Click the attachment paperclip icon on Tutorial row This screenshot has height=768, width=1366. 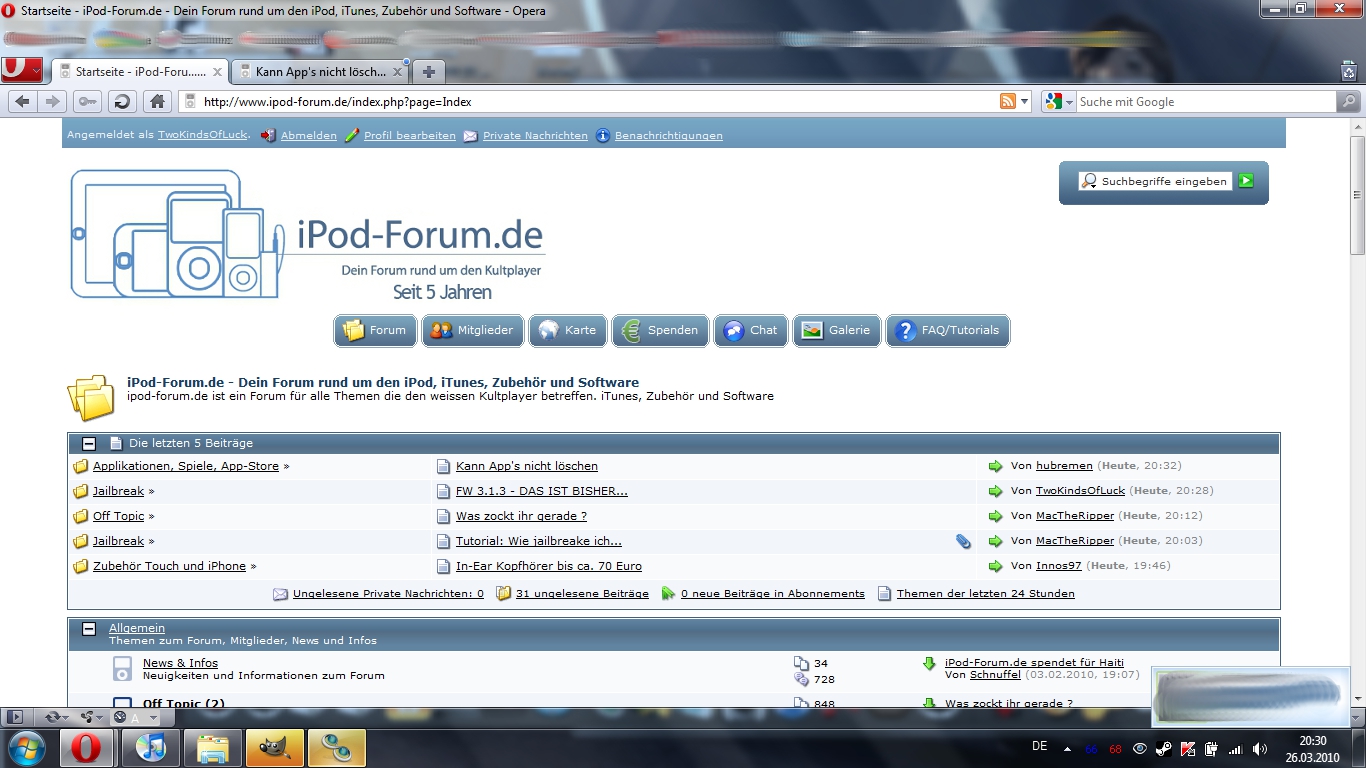pyautogui.click(x=963, y=541)
